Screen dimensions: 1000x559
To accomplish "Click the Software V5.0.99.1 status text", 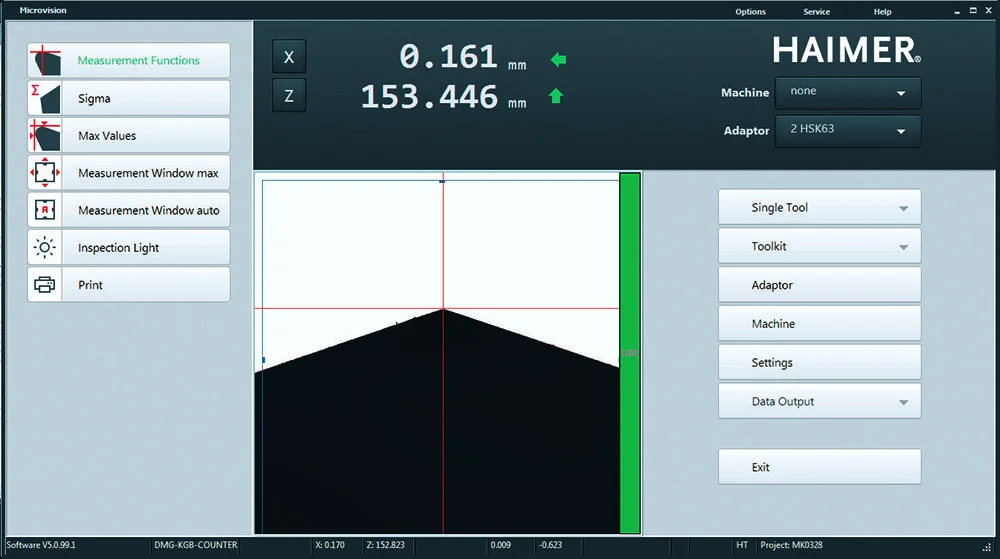I will point(41,545).
